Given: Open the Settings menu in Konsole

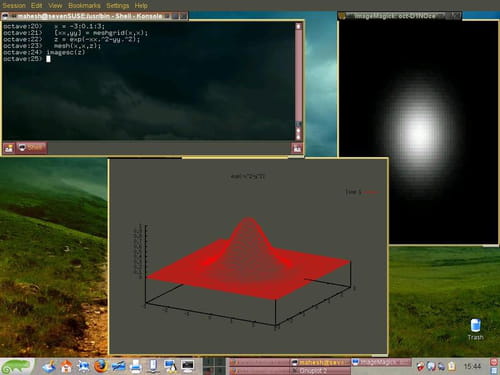Looking at the screenshot, I should [117, 5].
